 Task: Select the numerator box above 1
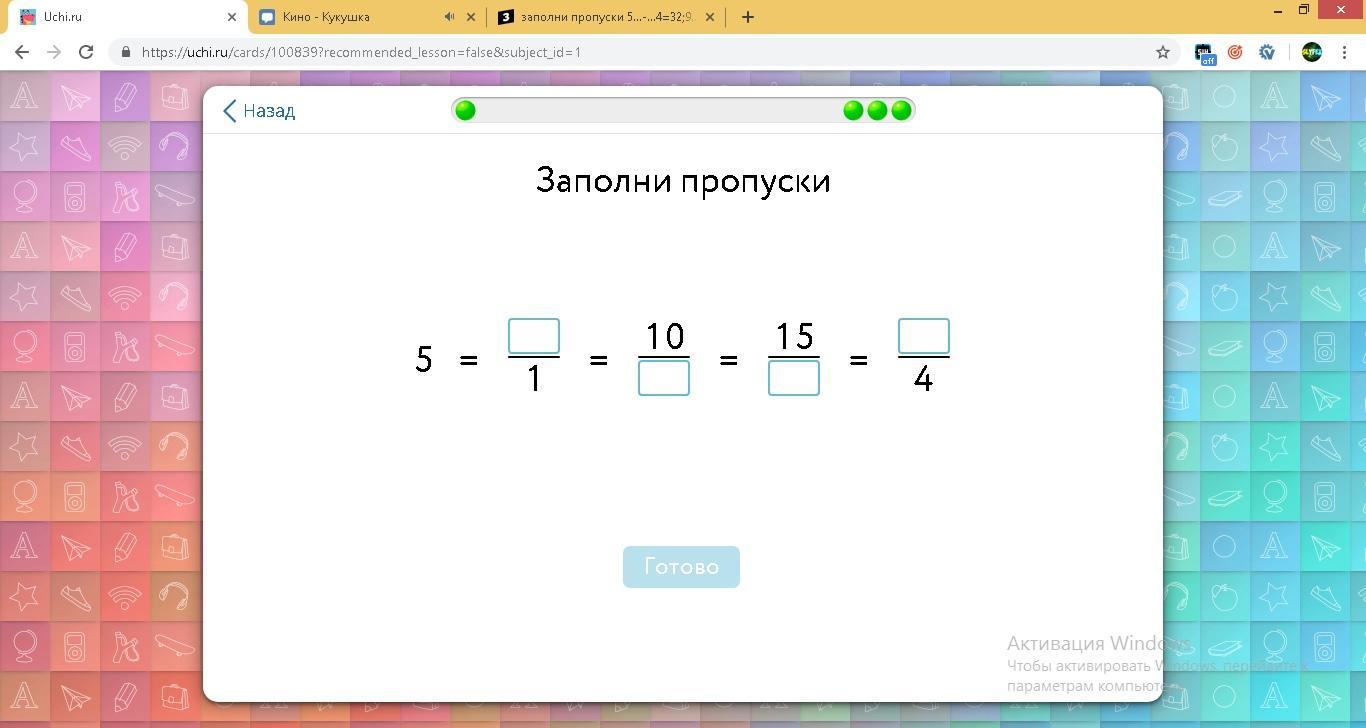click(534, 336)
